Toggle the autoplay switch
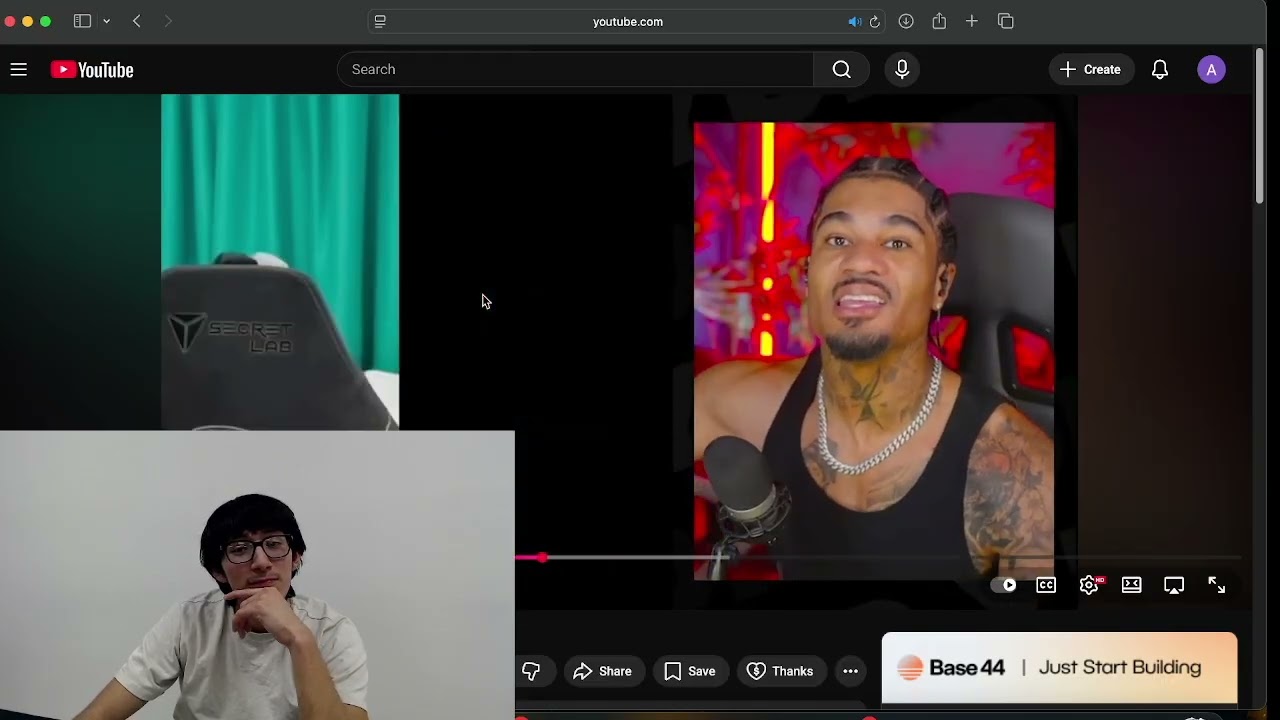The height and width of the screenshot is (720, 1280). pos(1004,585)
